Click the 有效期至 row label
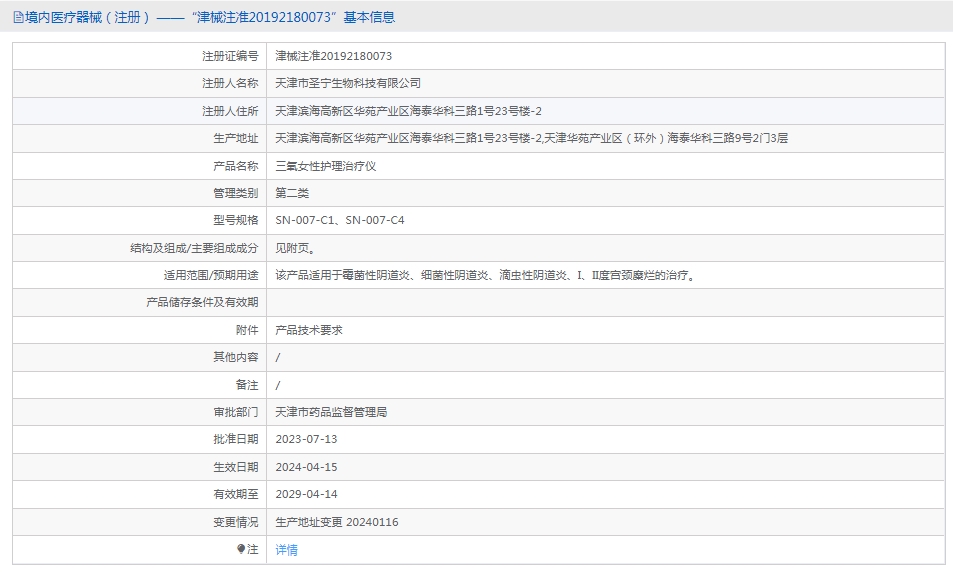This screenshot has width=953, height=572. coord(236,494)
